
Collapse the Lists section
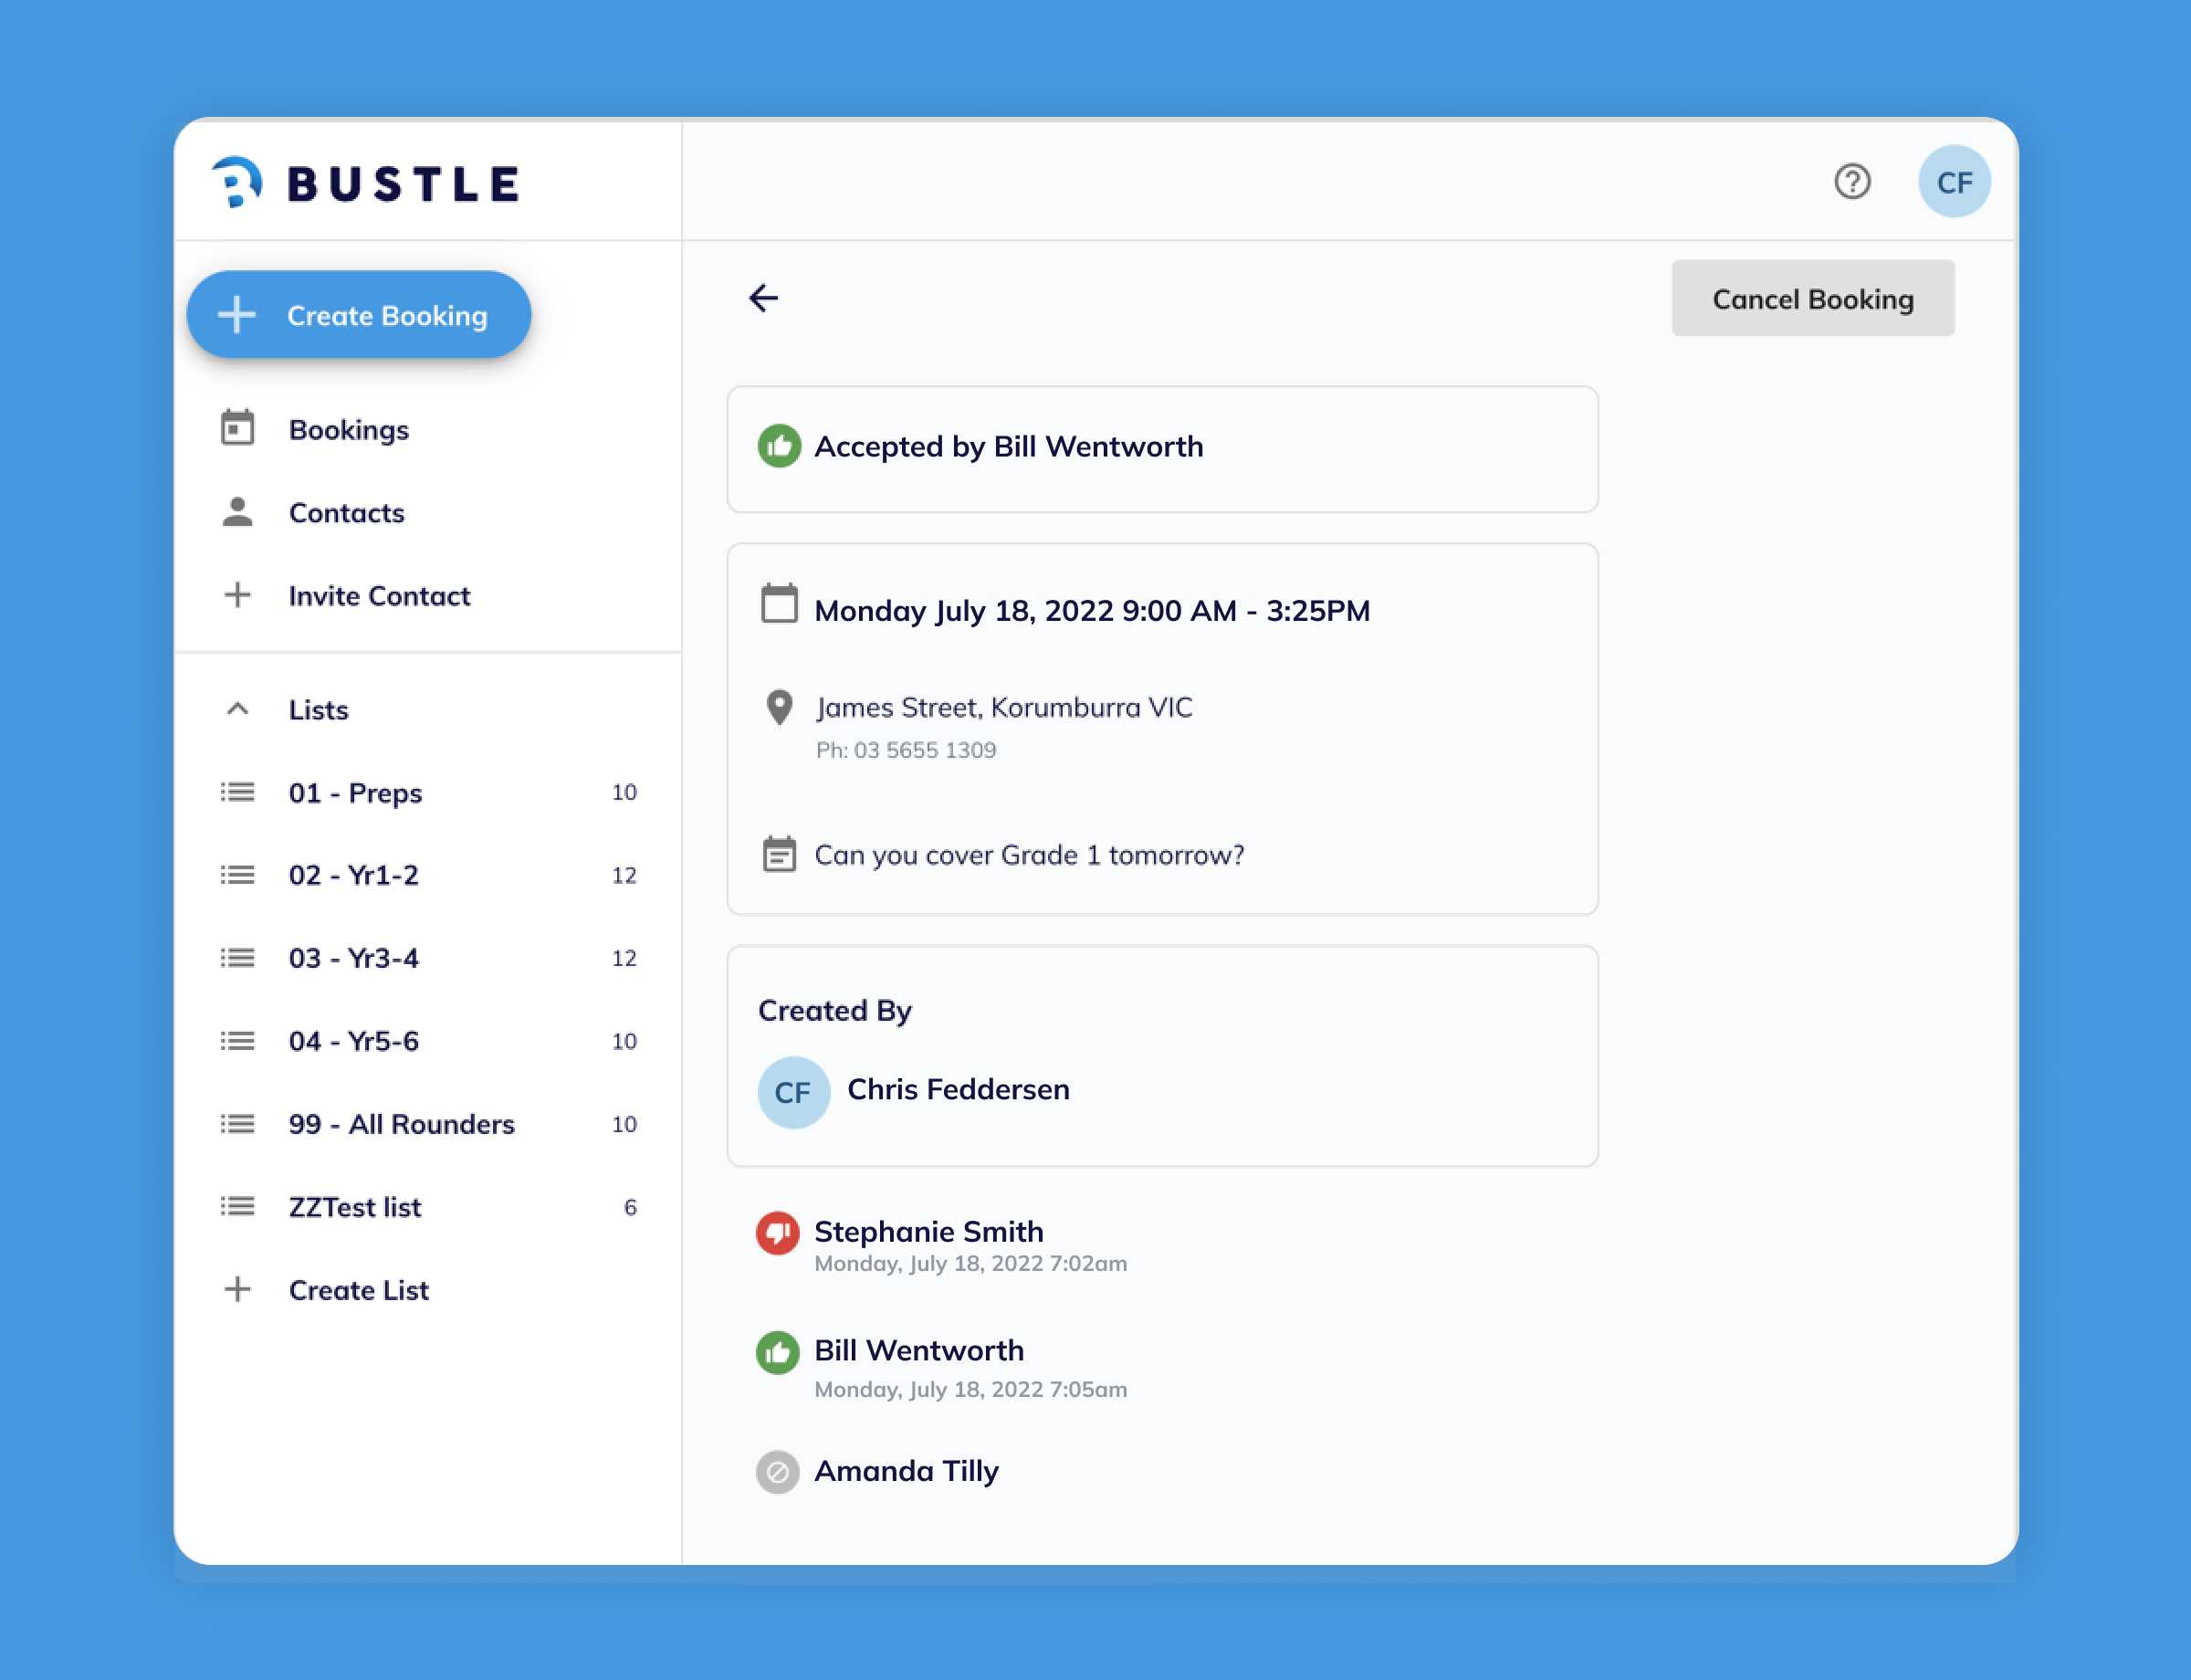tap(237, 709)
